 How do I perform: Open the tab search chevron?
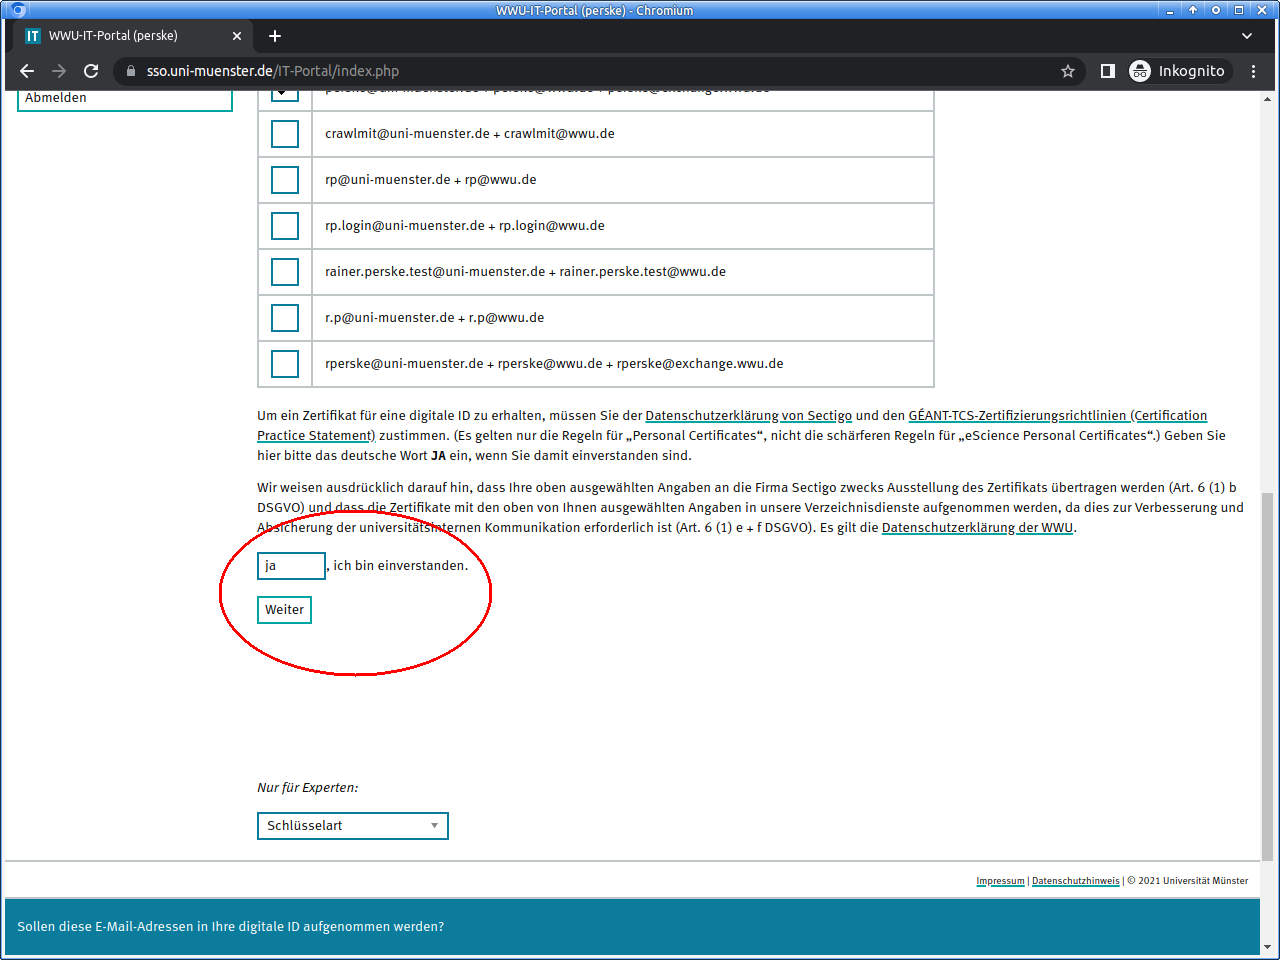pos(1247,36)
